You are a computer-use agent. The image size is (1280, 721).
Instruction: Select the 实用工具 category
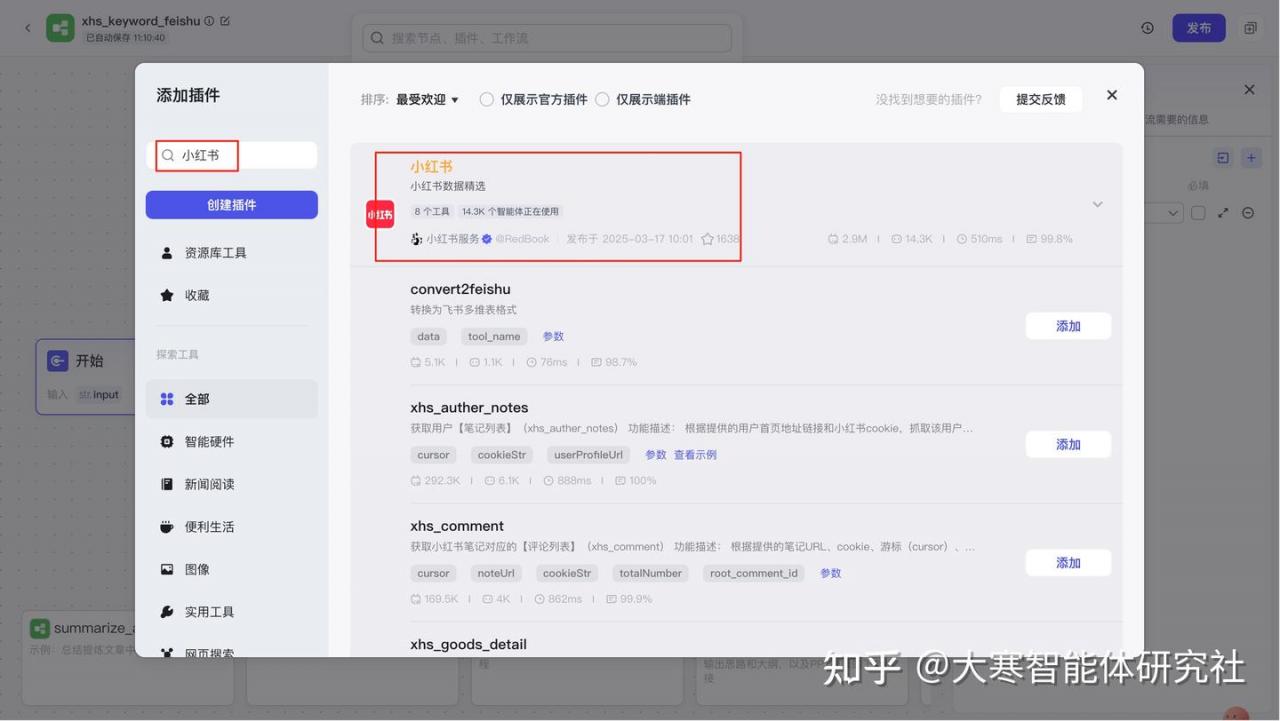232,611
